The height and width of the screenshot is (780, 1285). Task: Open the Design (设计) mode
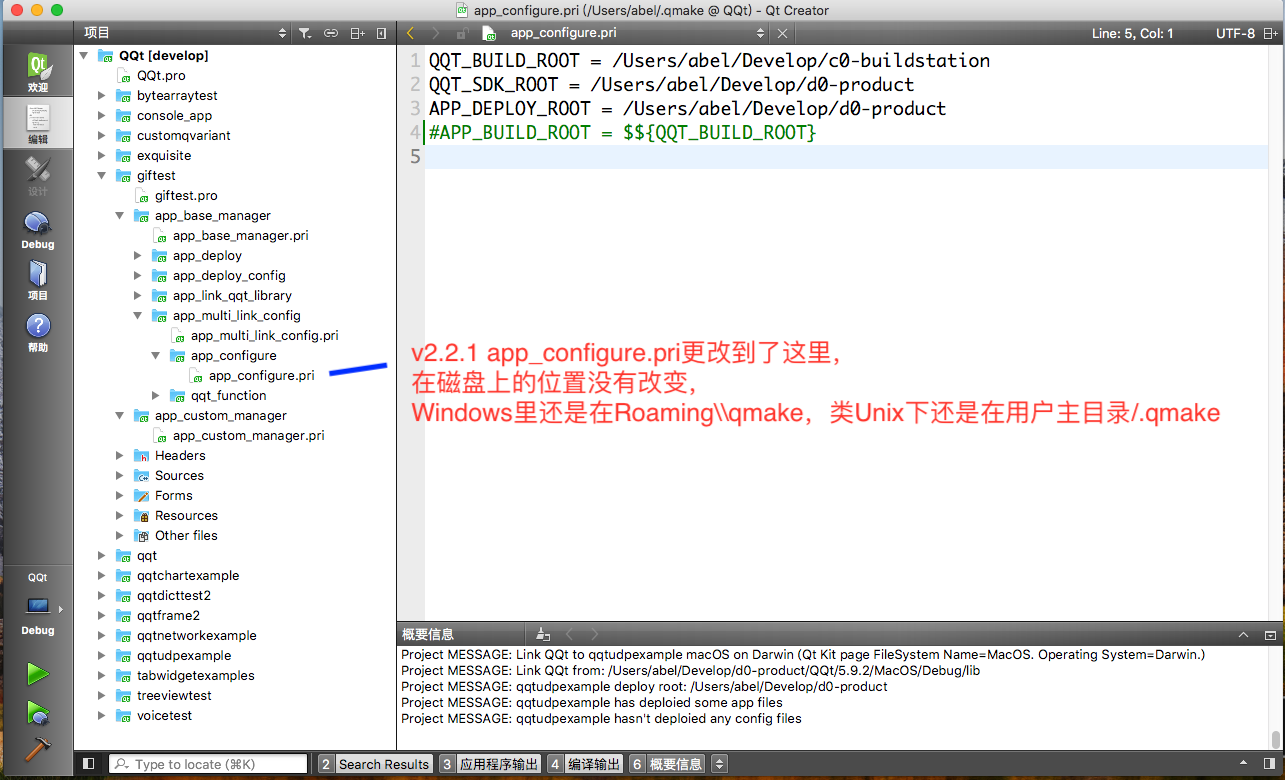coord(37,176)
